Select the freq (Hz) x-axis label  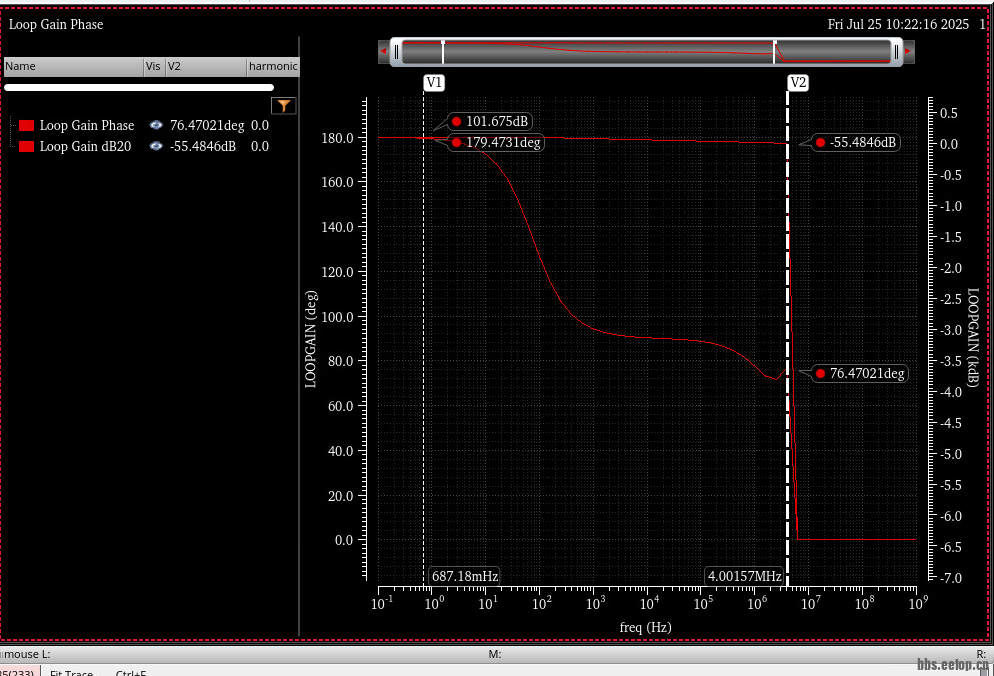coord(645,627)
